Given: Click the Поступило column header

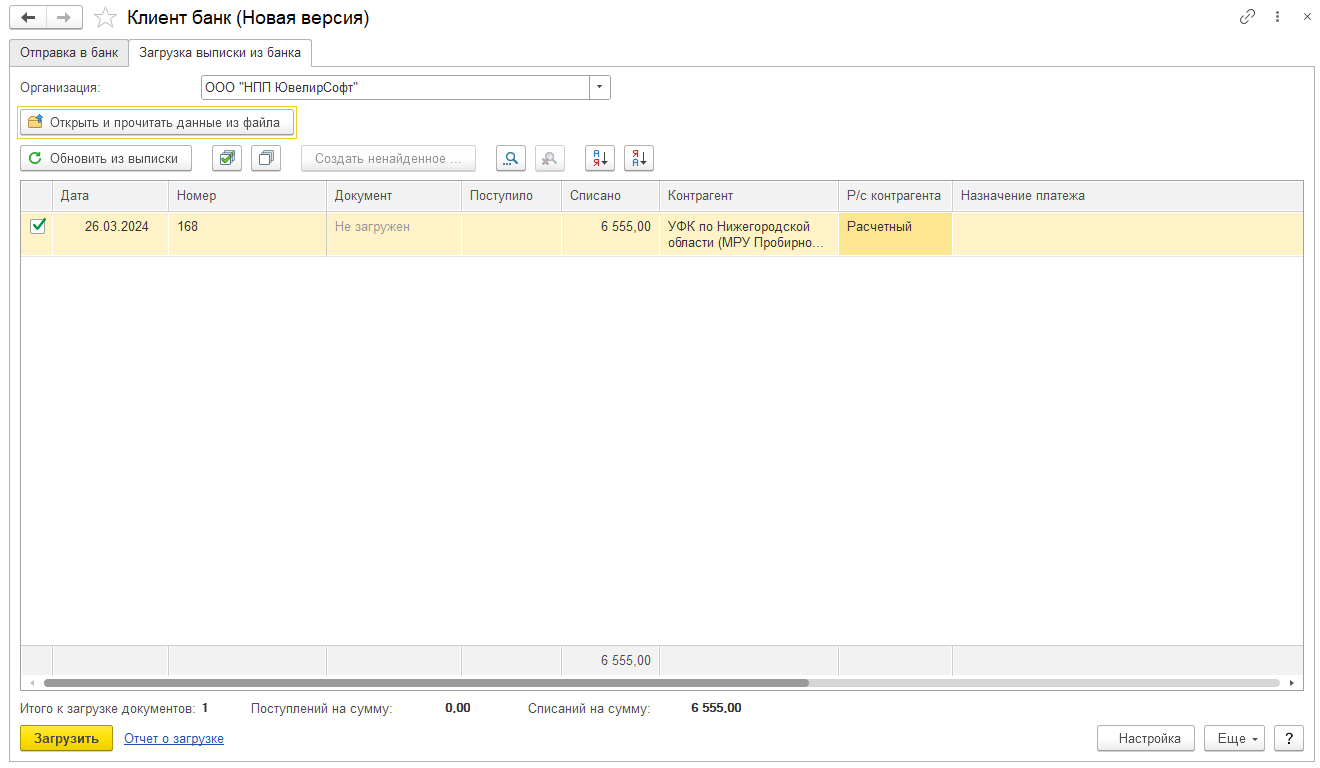Looking at the screenshot, I should pyautogui.click(x=511, y=196).
